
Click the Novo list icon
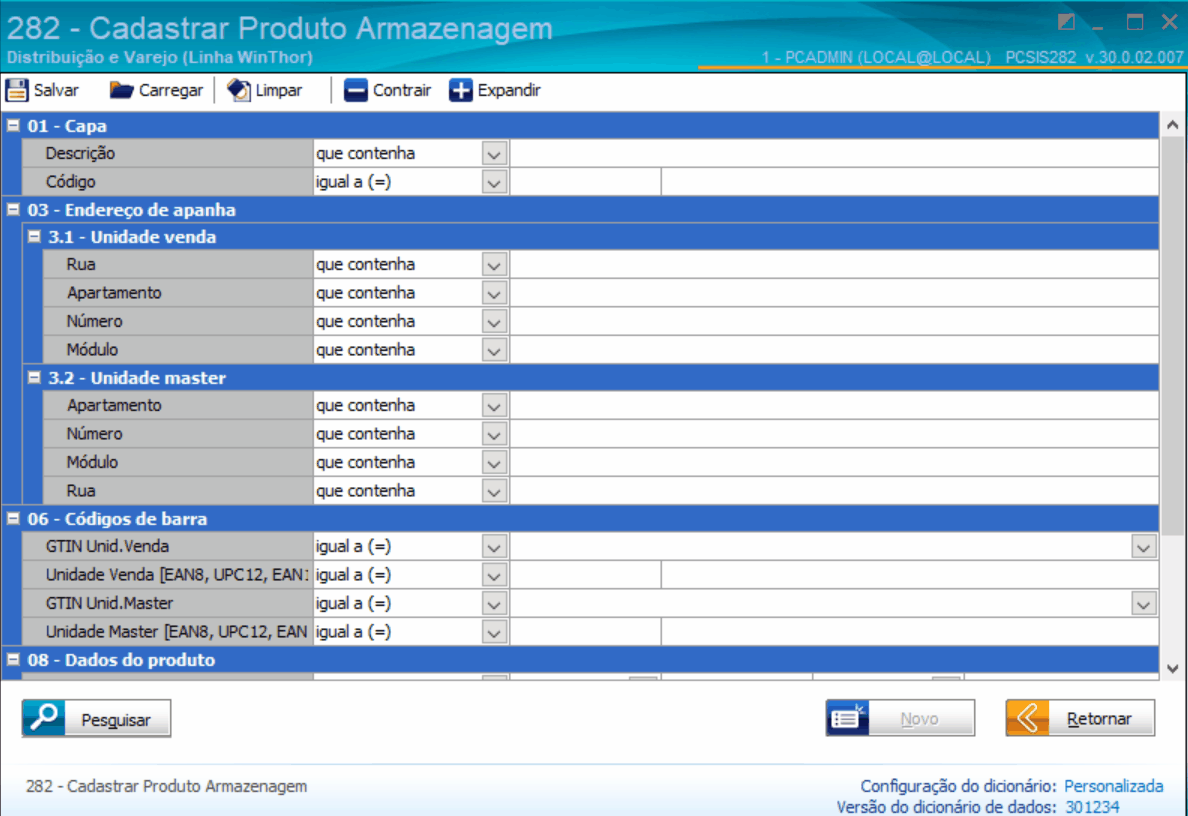[x=847, y=718]
